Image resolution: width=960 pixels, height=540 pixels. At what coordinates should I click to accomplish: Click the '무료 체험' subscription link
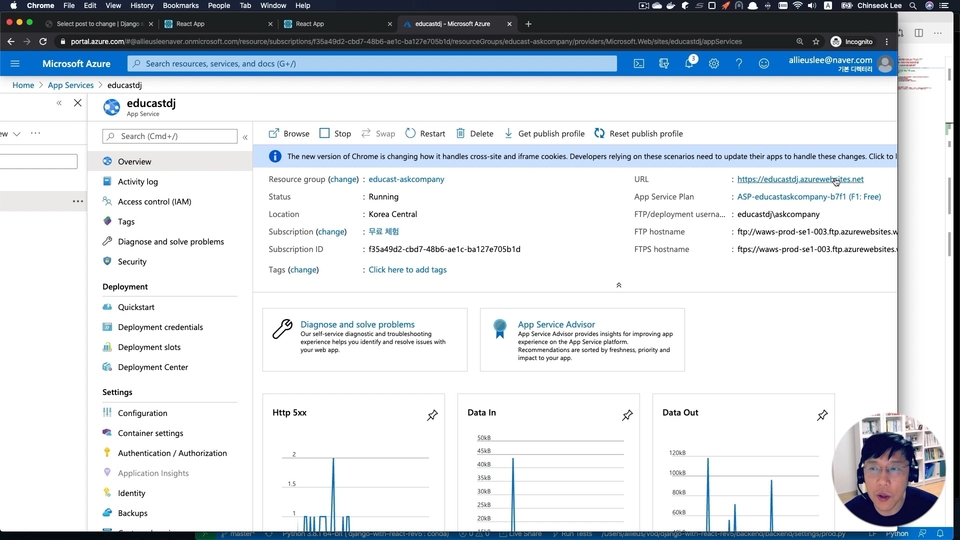click(384, 232)
